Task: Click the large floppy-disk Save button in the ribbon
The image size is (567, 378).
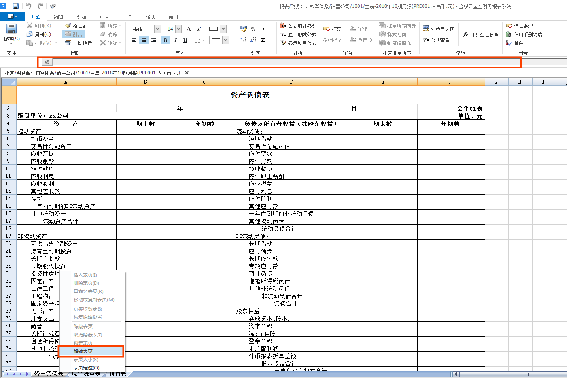Action: click(11, 29)
